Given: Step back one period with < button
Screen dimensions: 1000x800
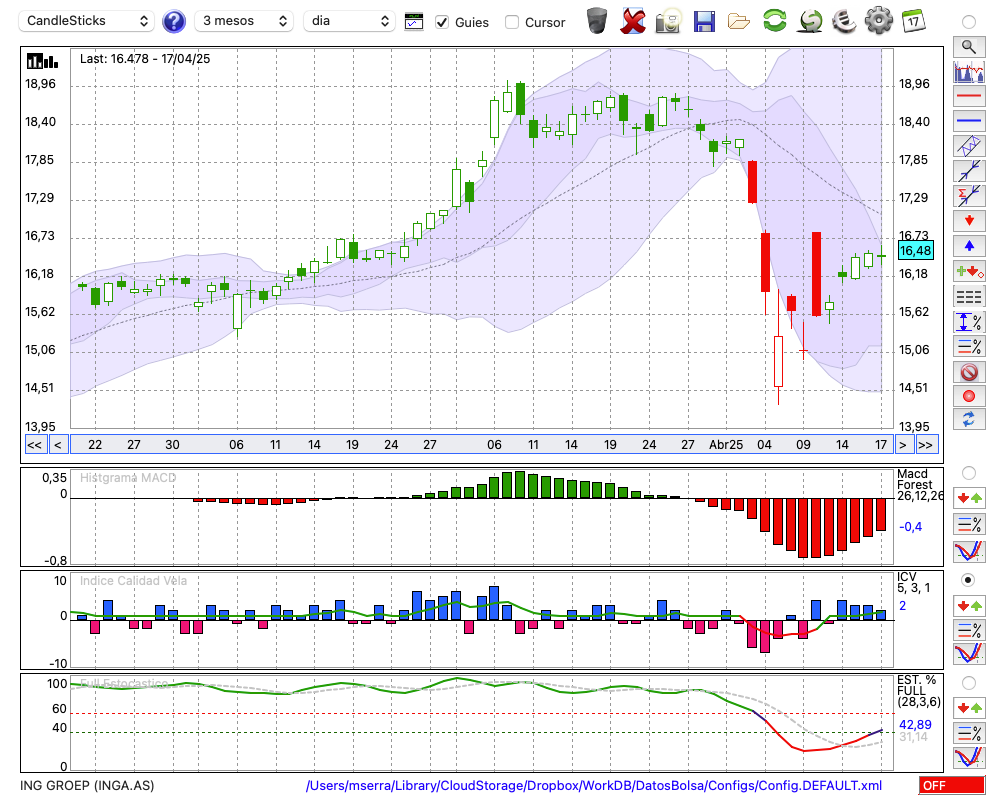Looking at the screenshot, I should (57, 445).
